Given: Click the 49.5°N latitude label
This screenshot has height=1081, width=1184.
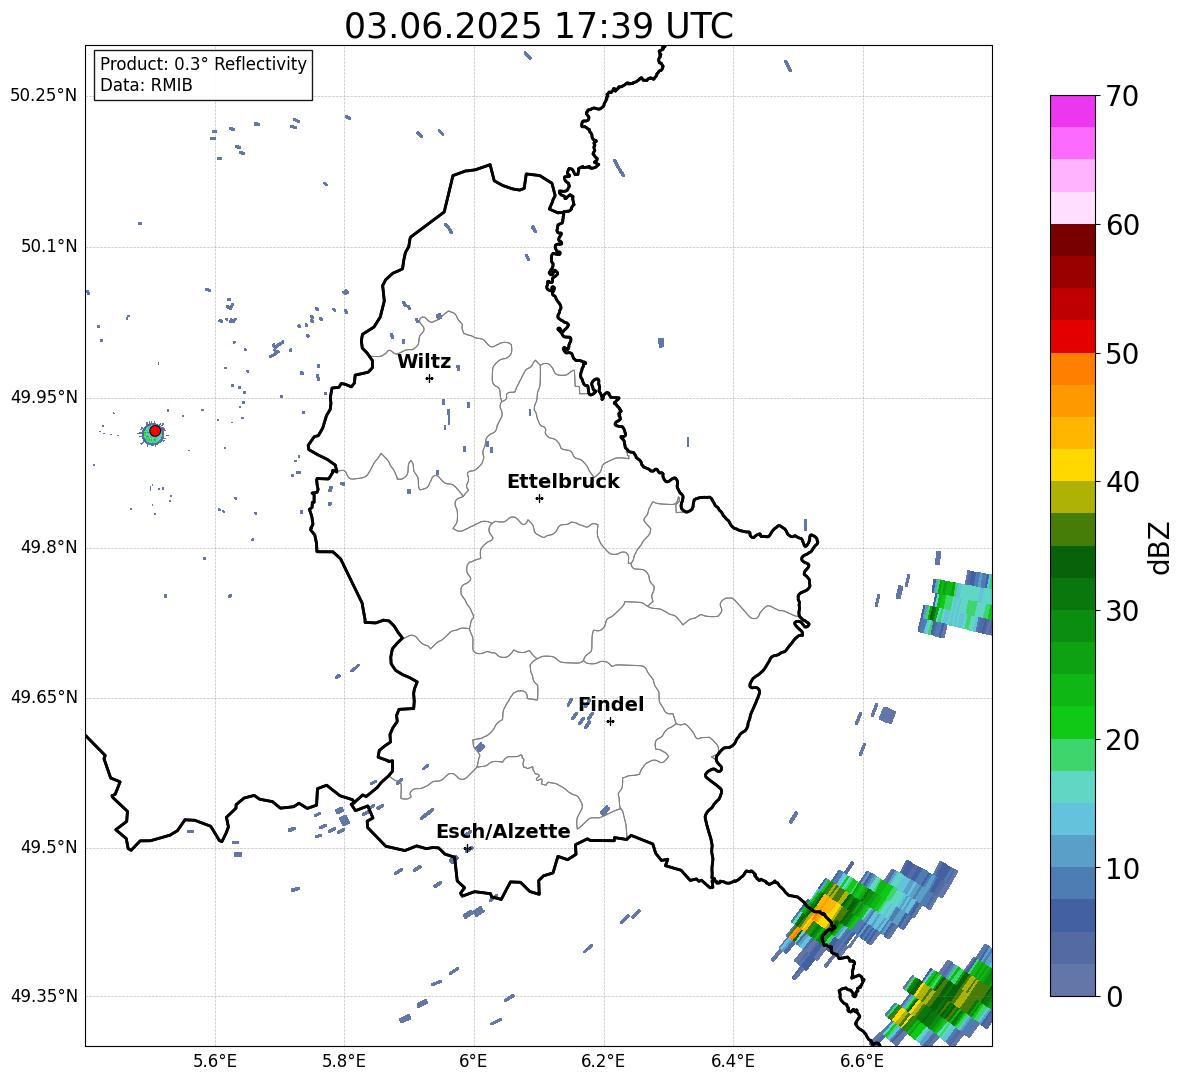Looking at the screenshot, I should point(48,847).
